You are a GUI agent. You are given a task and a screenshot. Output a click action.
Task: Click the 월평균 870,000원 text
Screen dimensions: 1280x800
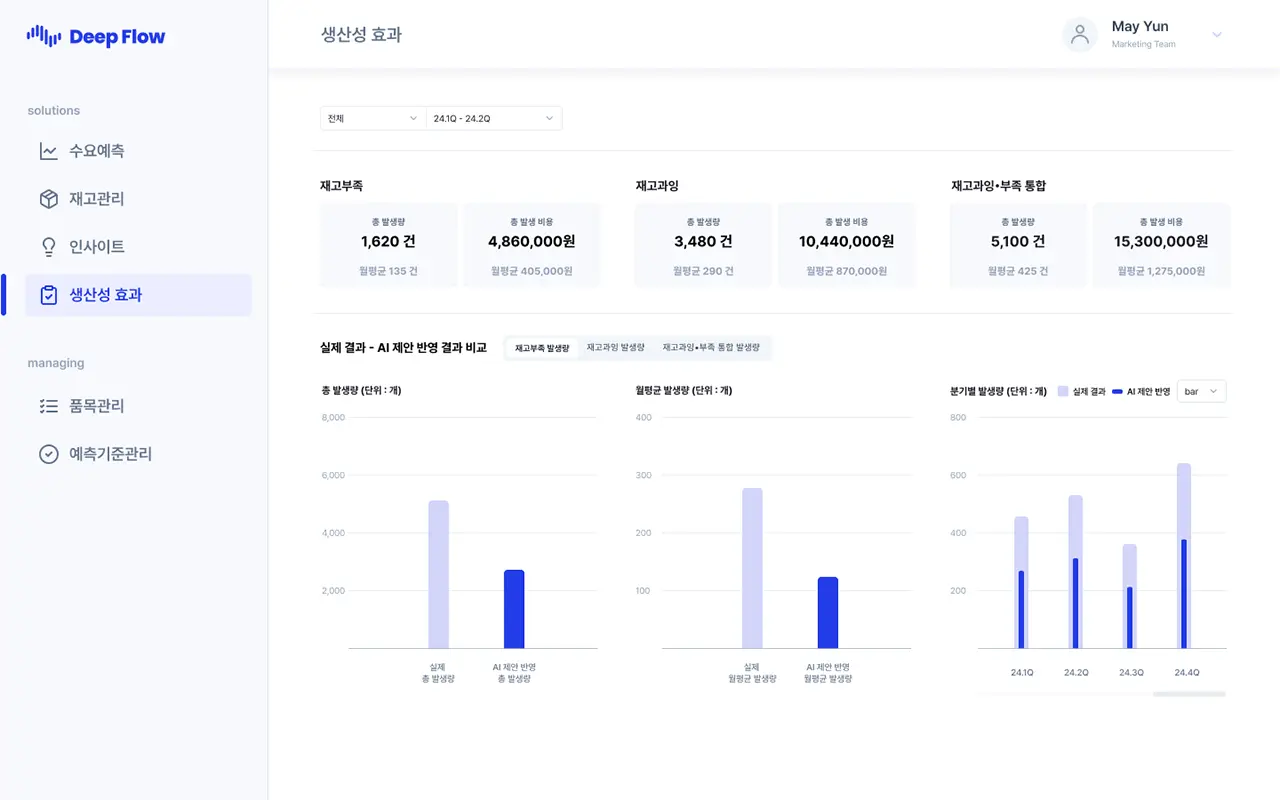click(846, 271)
